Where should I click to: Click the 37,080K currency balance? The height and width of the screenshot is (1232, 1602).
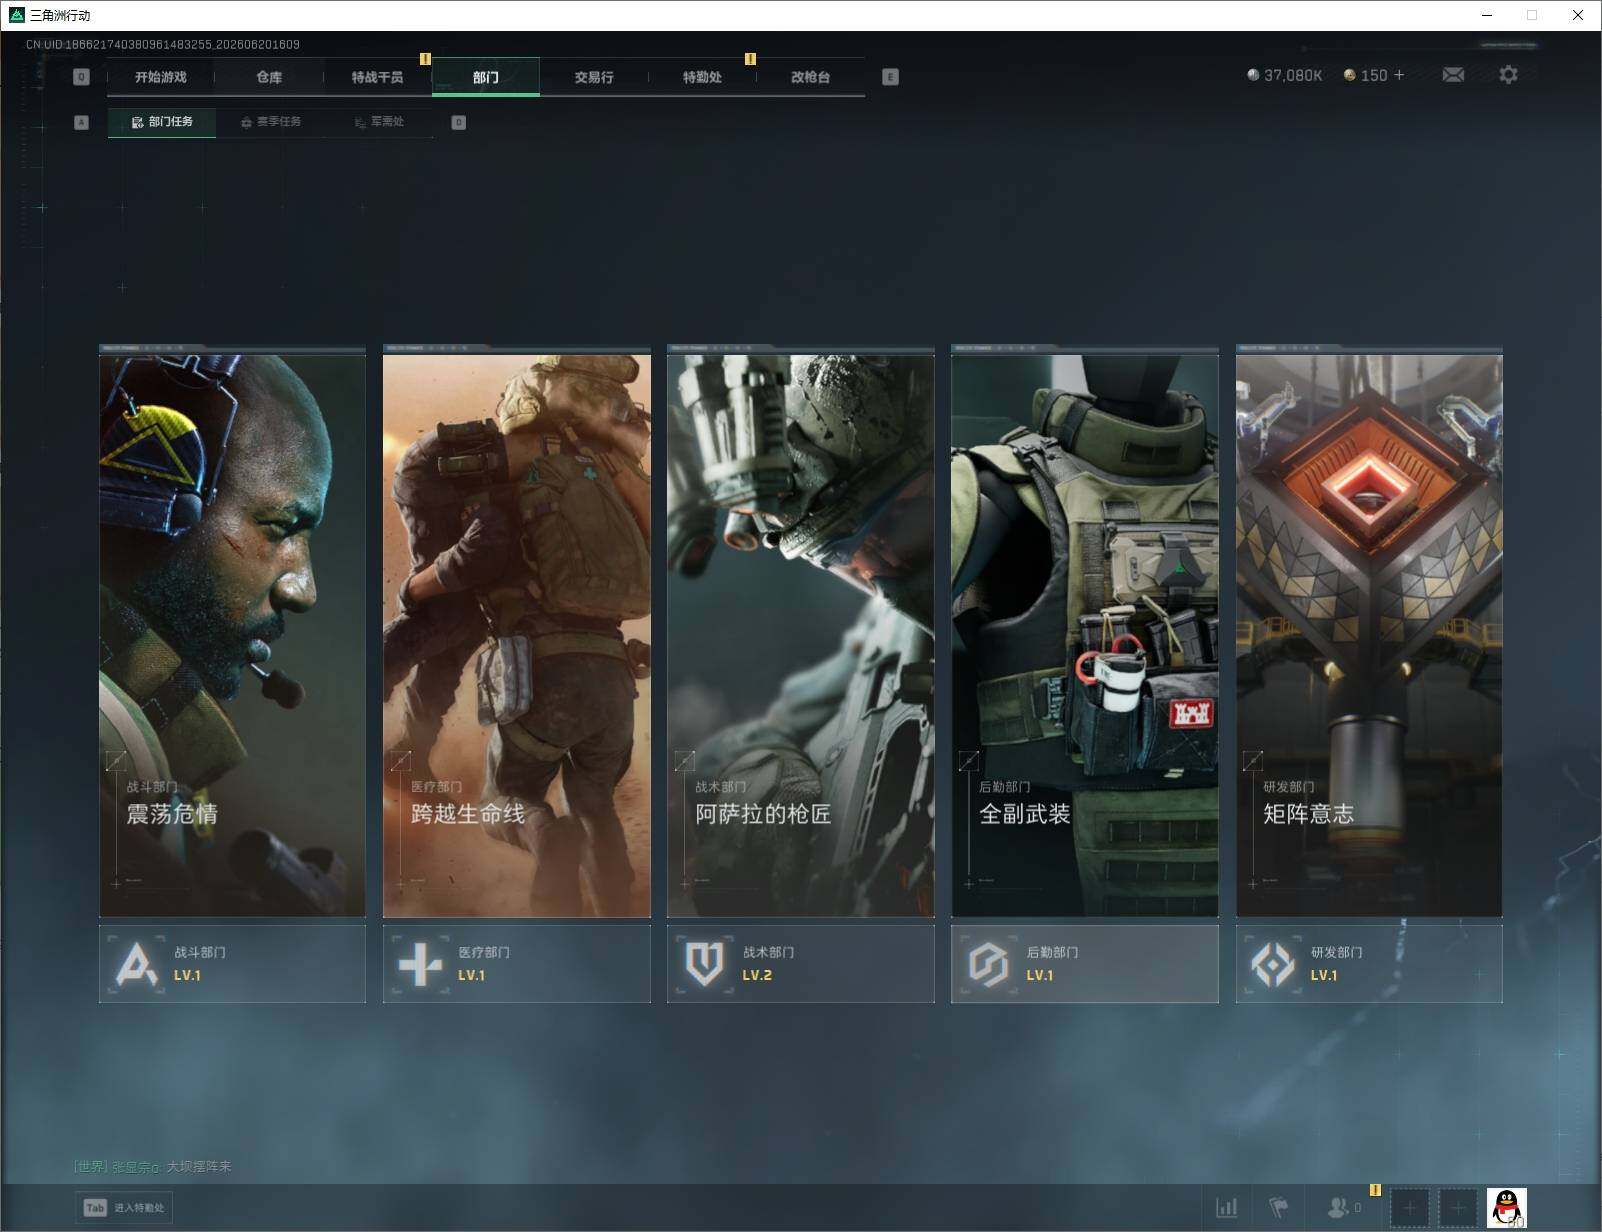point(1284,75)
